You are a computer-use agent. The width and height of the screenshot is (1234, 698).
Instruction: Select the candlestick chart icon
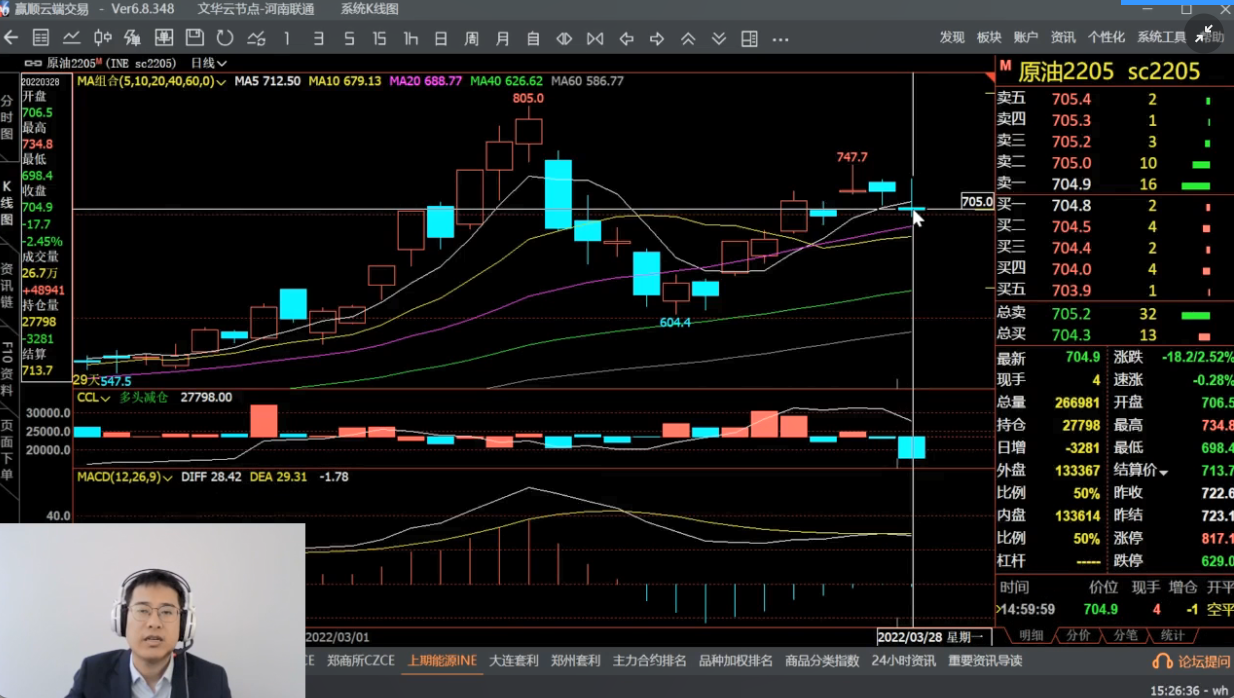[102, 38]
